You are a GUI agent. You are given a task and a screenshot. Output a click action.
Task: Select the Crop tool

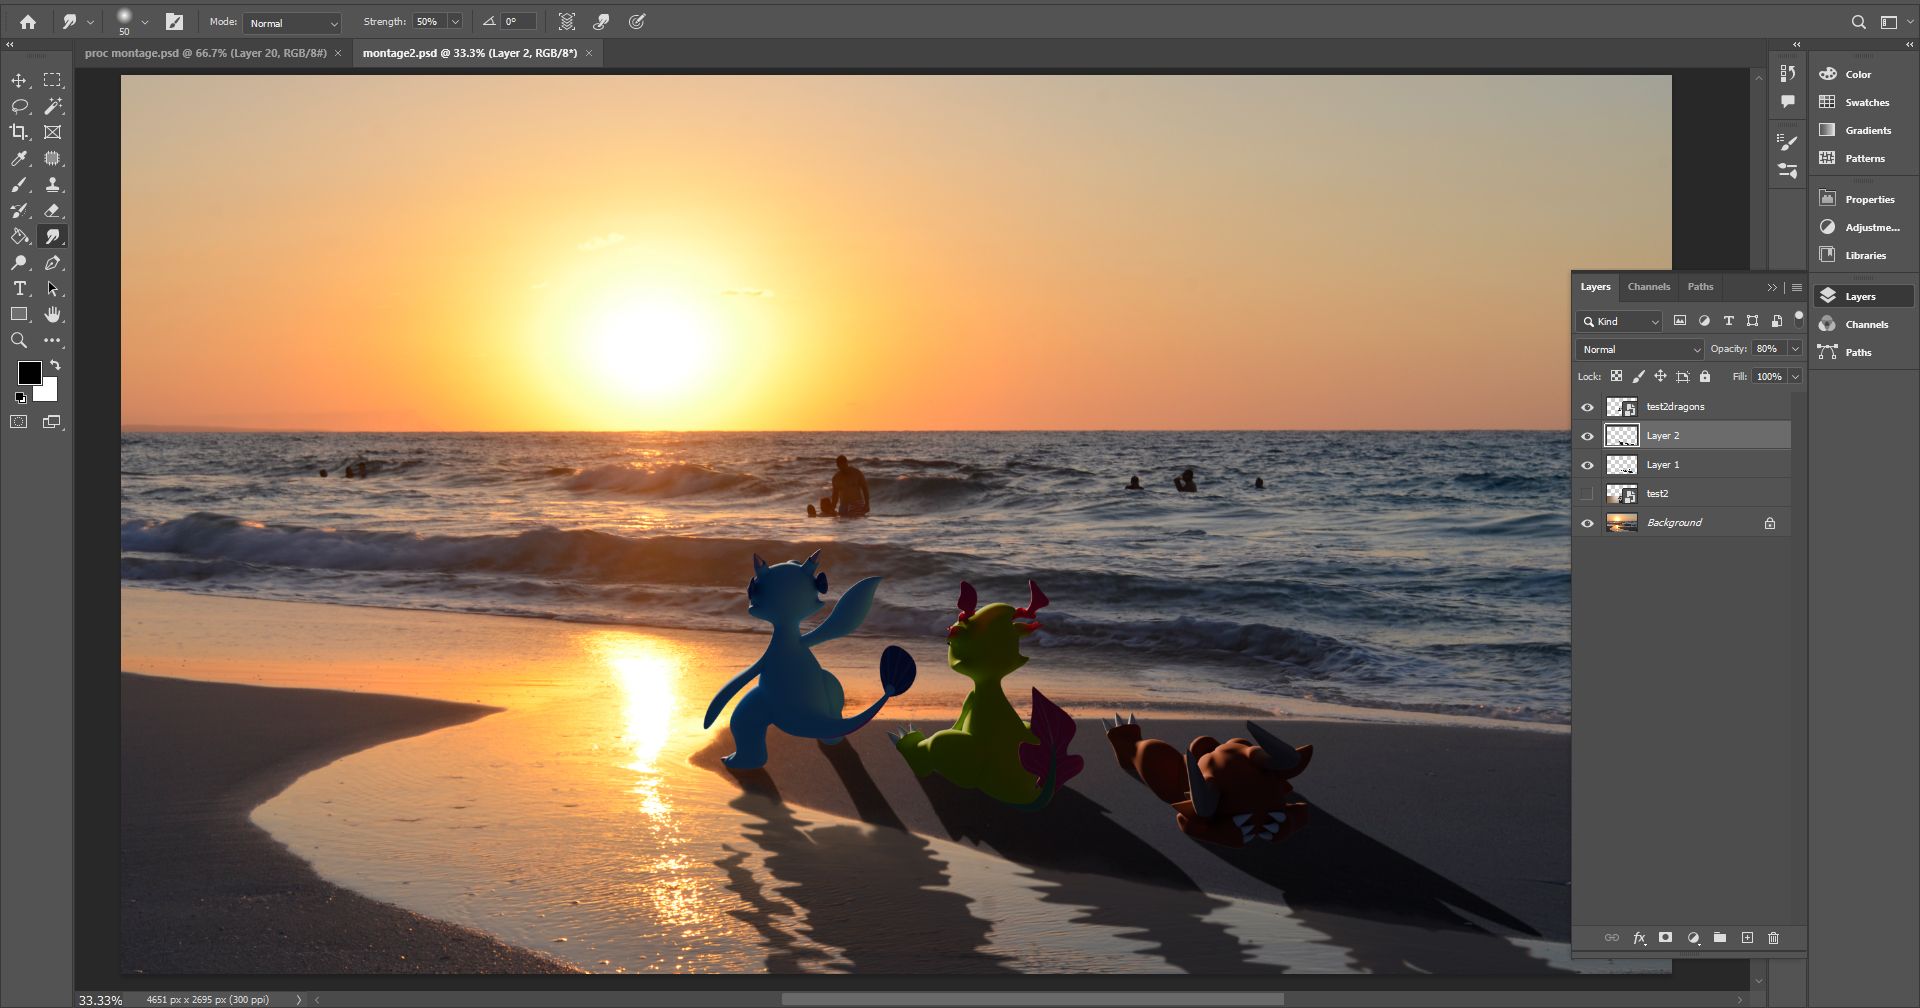coord(19,132)
